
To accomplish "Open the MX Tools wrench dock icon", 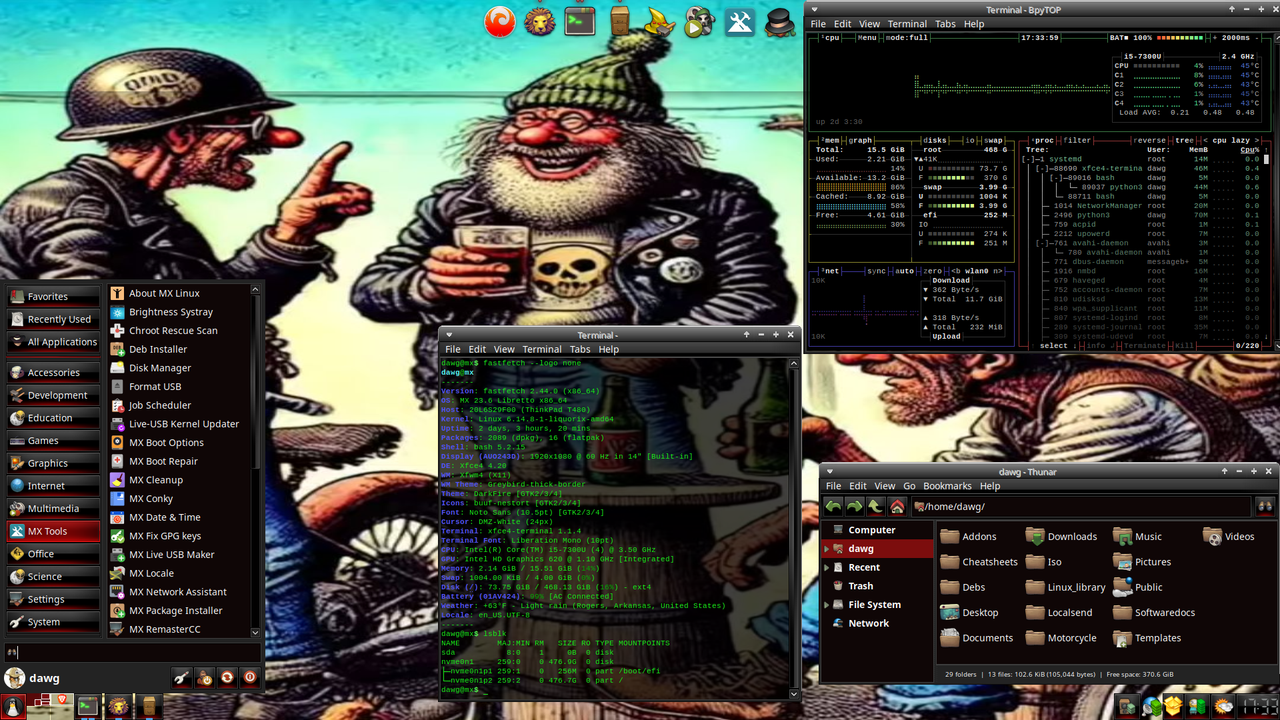I will (740, 21).
